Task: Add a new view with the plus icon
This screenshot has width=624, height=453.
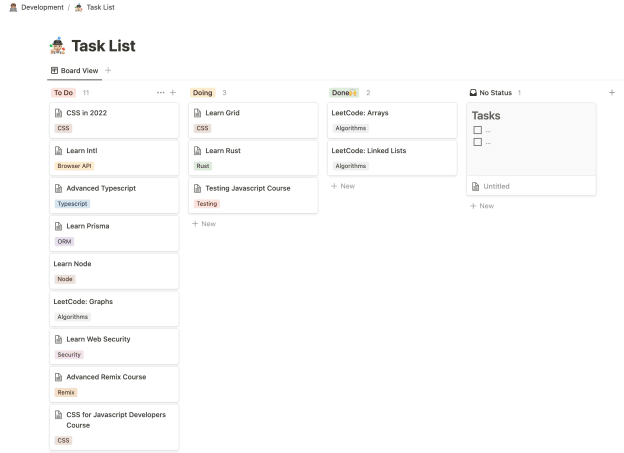Action: point(108,70)
